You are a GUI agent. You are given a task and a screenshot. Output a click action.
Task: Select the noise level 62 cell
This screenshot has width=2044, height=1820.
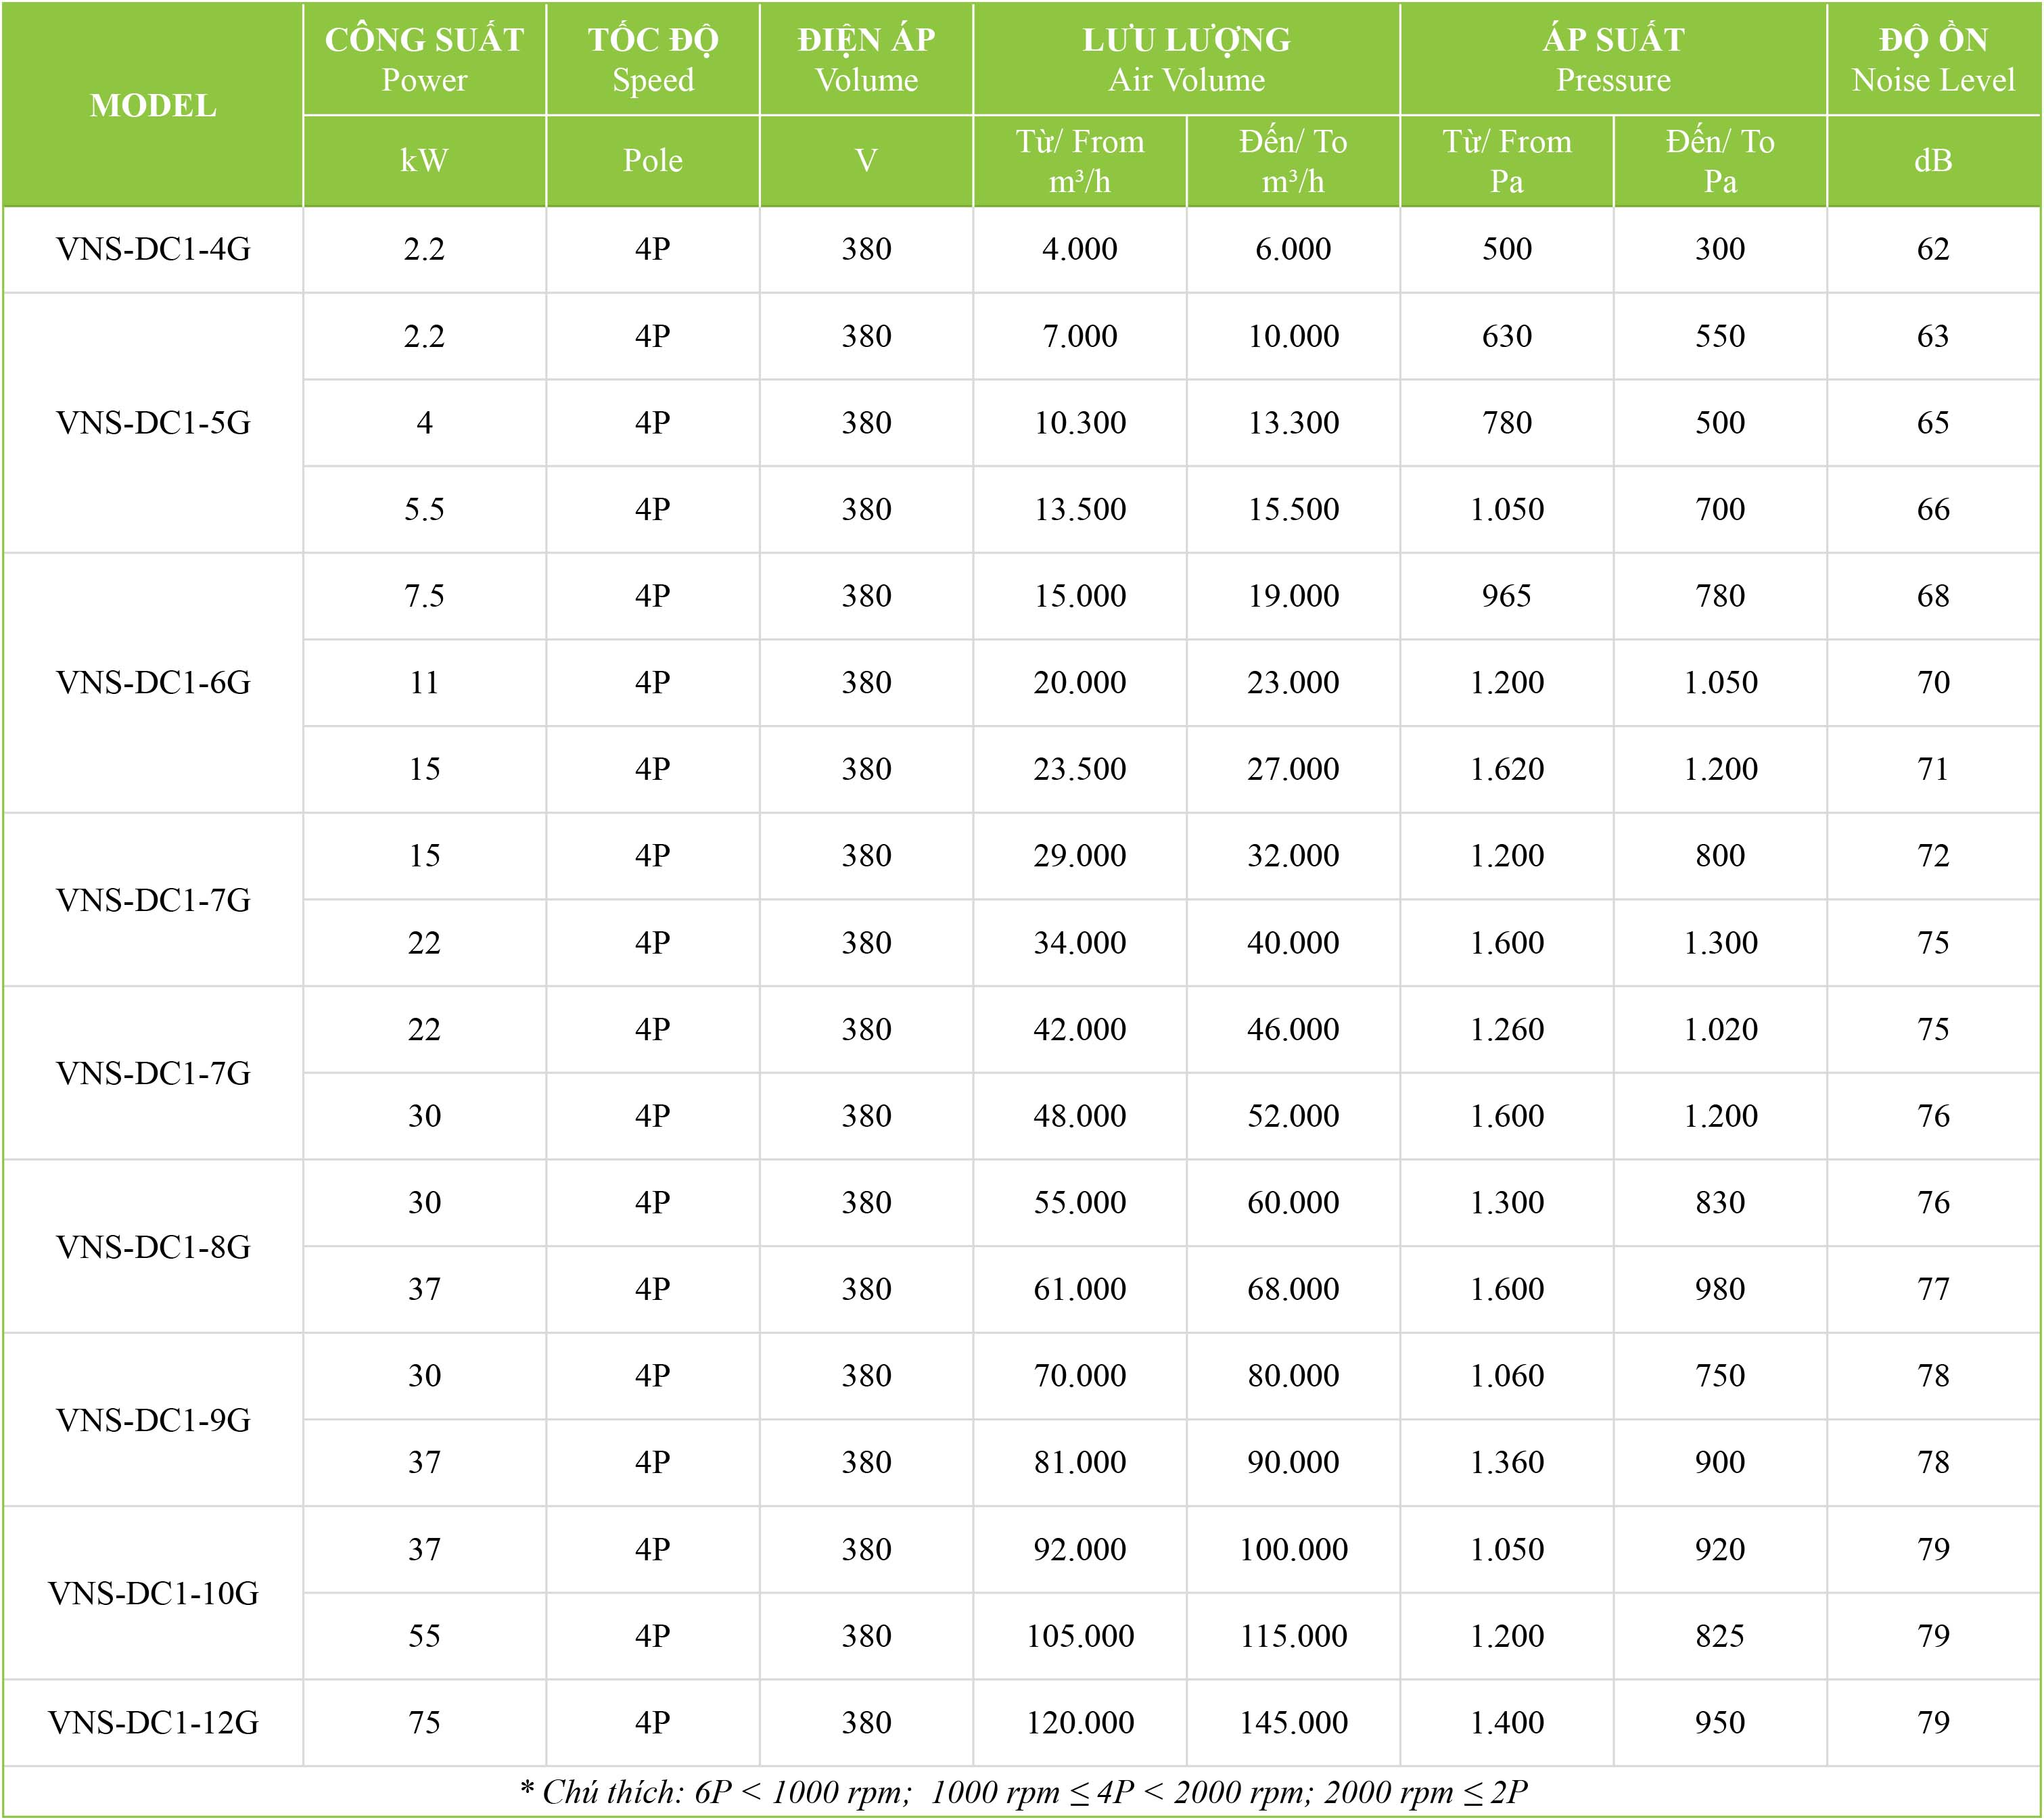pos(1933,249)
